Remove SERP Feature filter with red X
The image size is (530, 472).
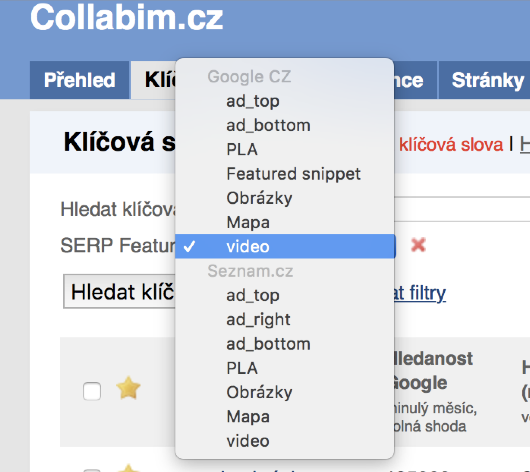(418, 245)
